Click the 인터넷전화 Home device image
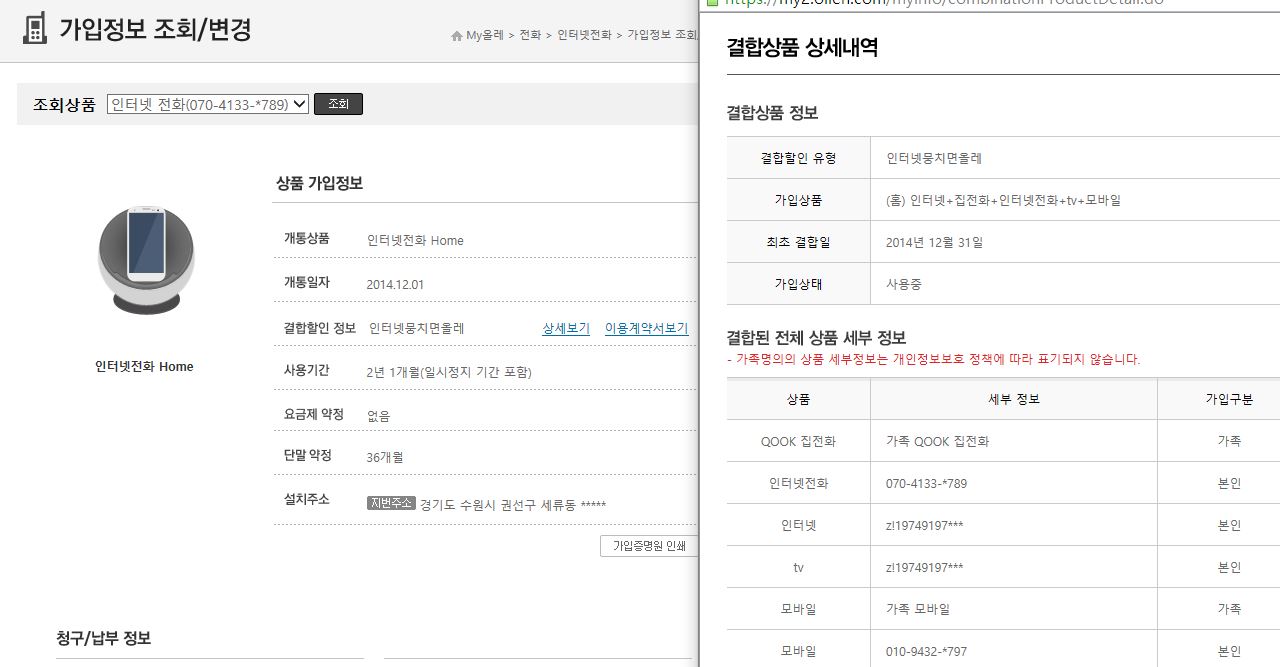The height and width of the screenshot is (667, 1280). [x=146, y=258]
